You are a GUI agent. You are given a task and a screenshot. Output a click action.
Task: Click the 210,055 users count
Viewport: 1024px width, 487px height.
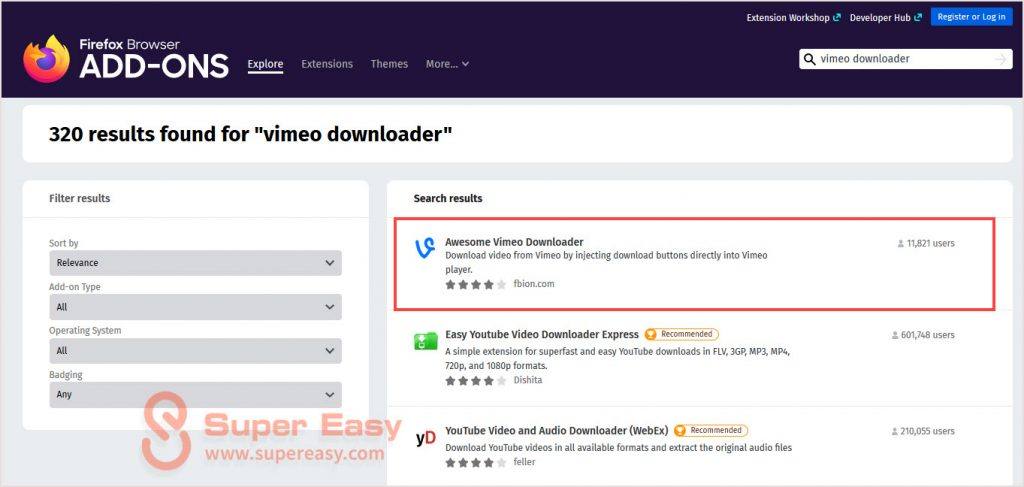point(923,432)
